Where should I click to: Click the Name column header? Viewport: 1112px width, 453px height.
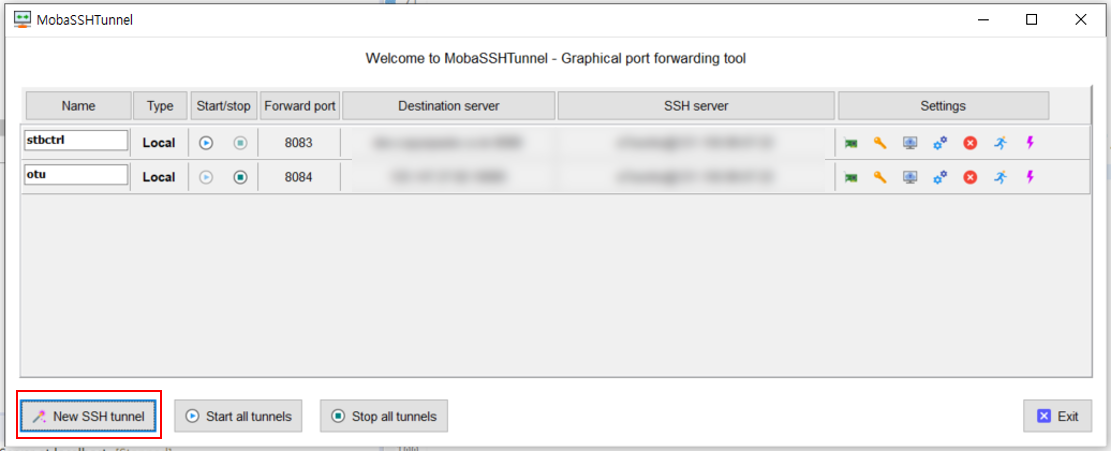tap(79, 106)
